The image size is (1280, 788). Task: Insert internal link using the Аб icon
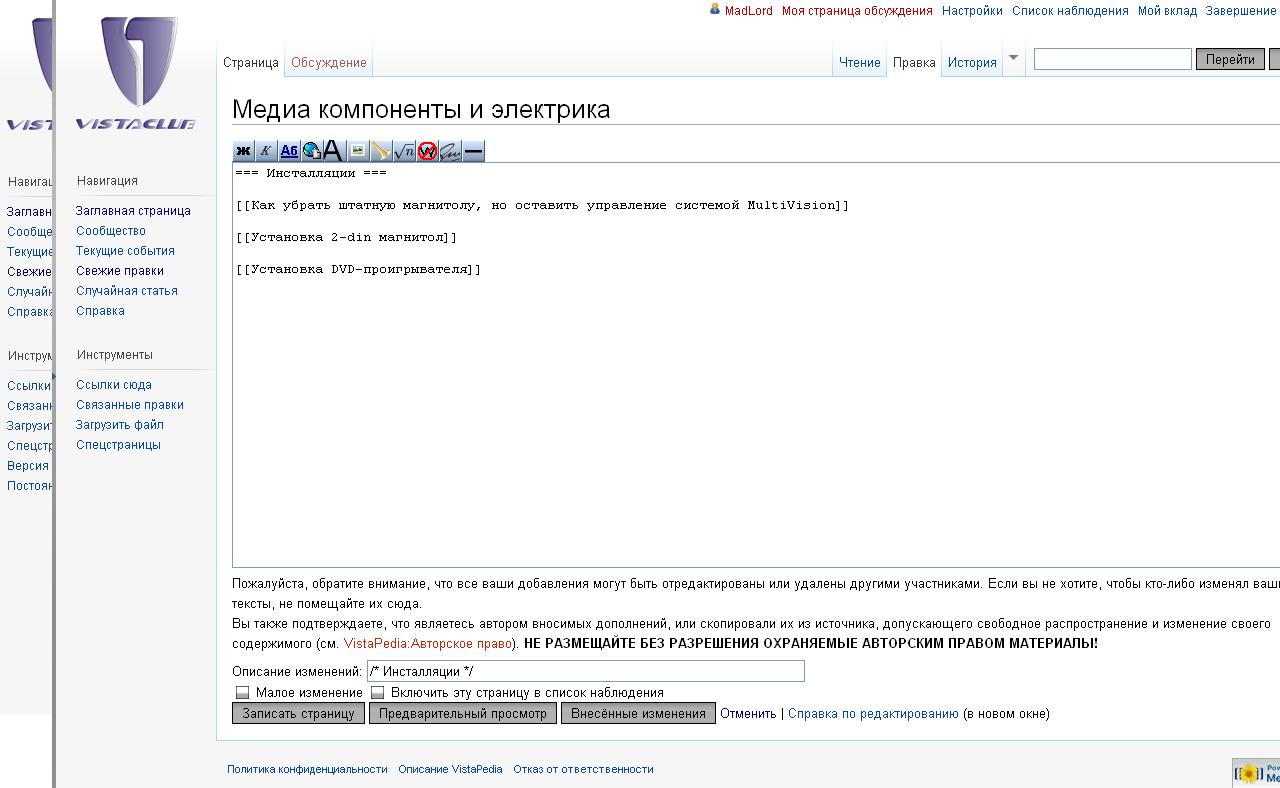(x=289, y=151)
